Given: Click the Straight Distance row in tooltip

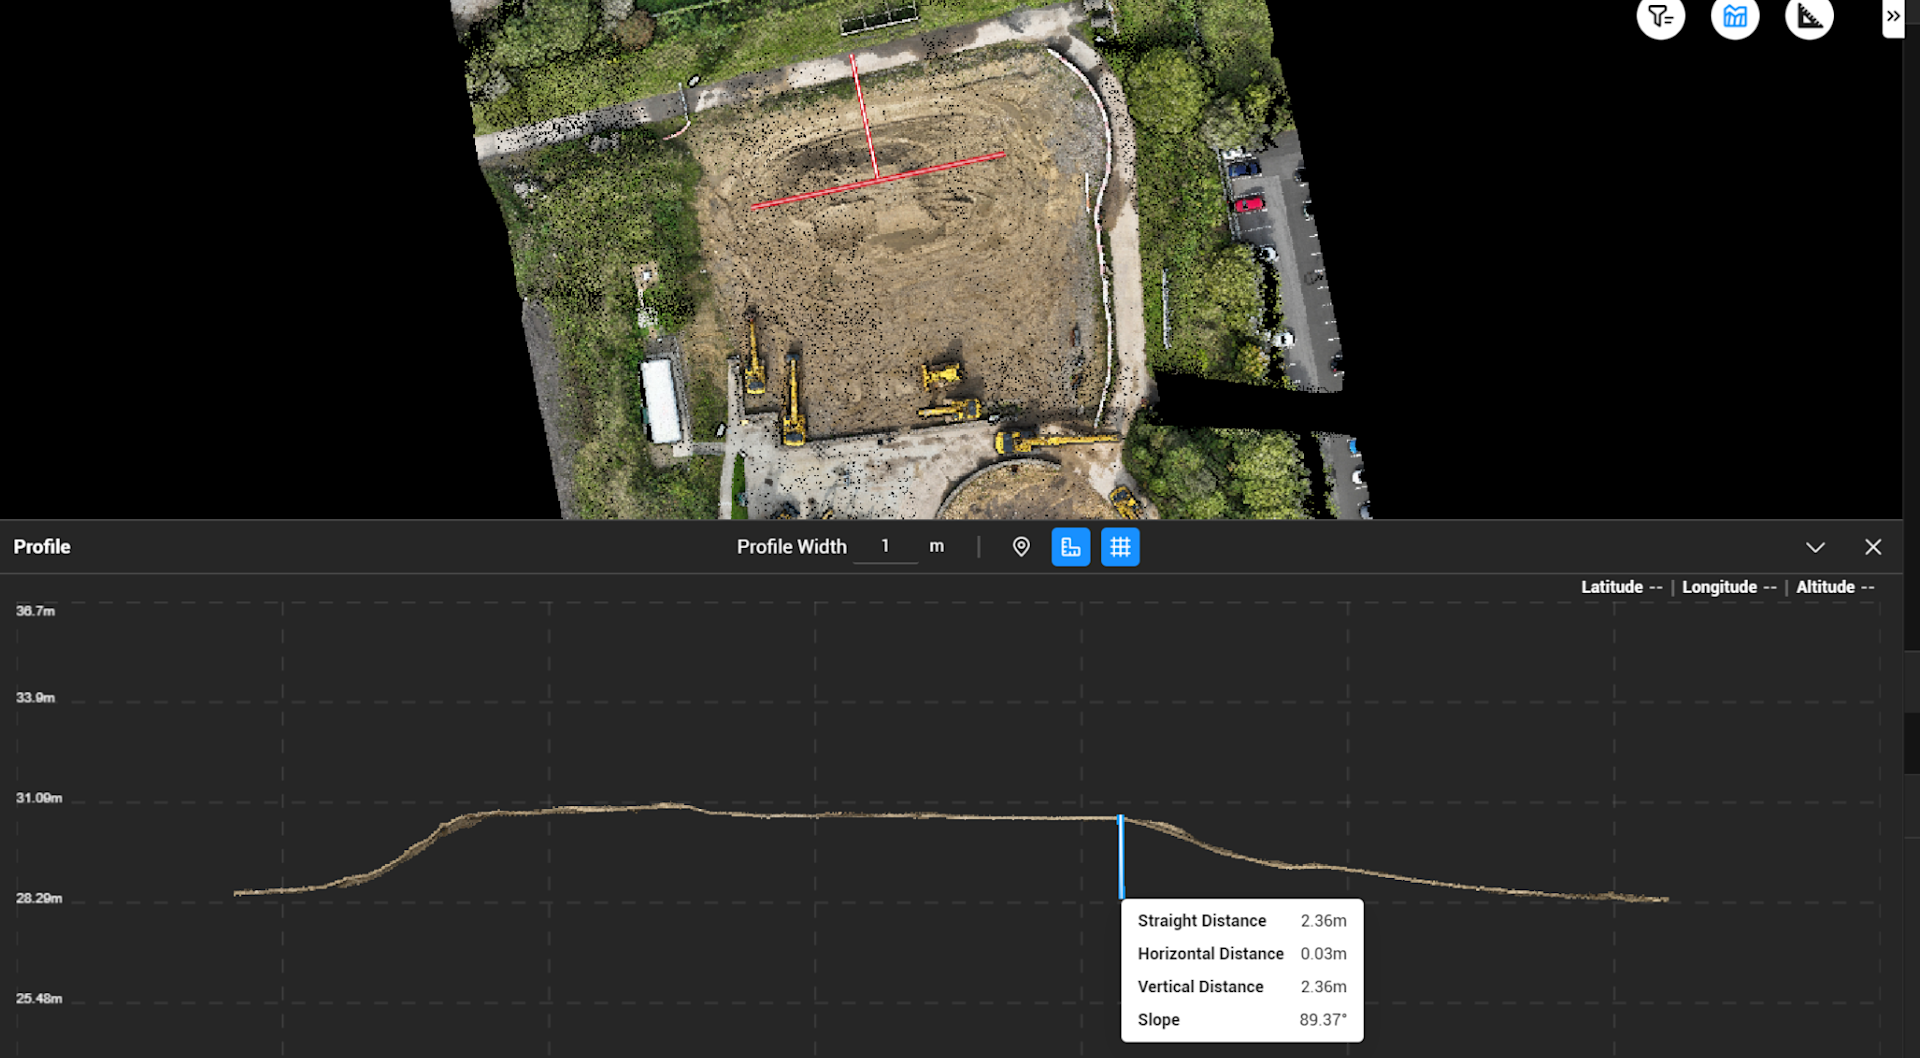Looking at the screenshot, I should point(1241,921).
